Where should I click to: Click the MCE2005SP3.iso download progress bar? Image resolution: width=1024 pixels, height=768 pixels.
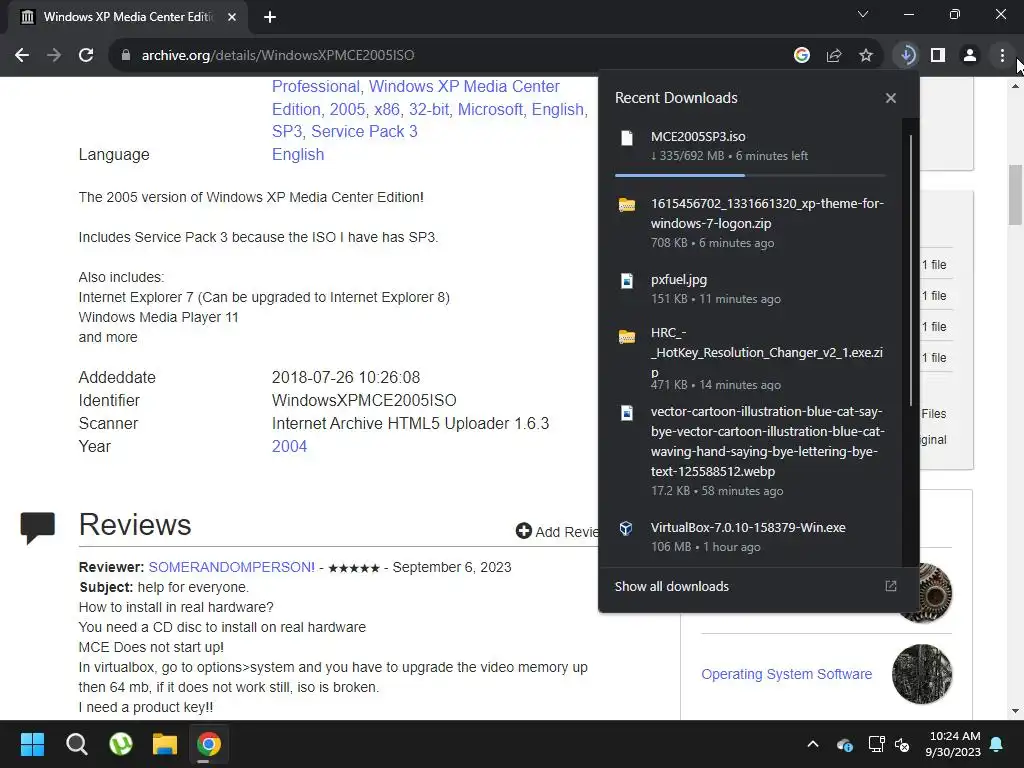pos(750,175)
